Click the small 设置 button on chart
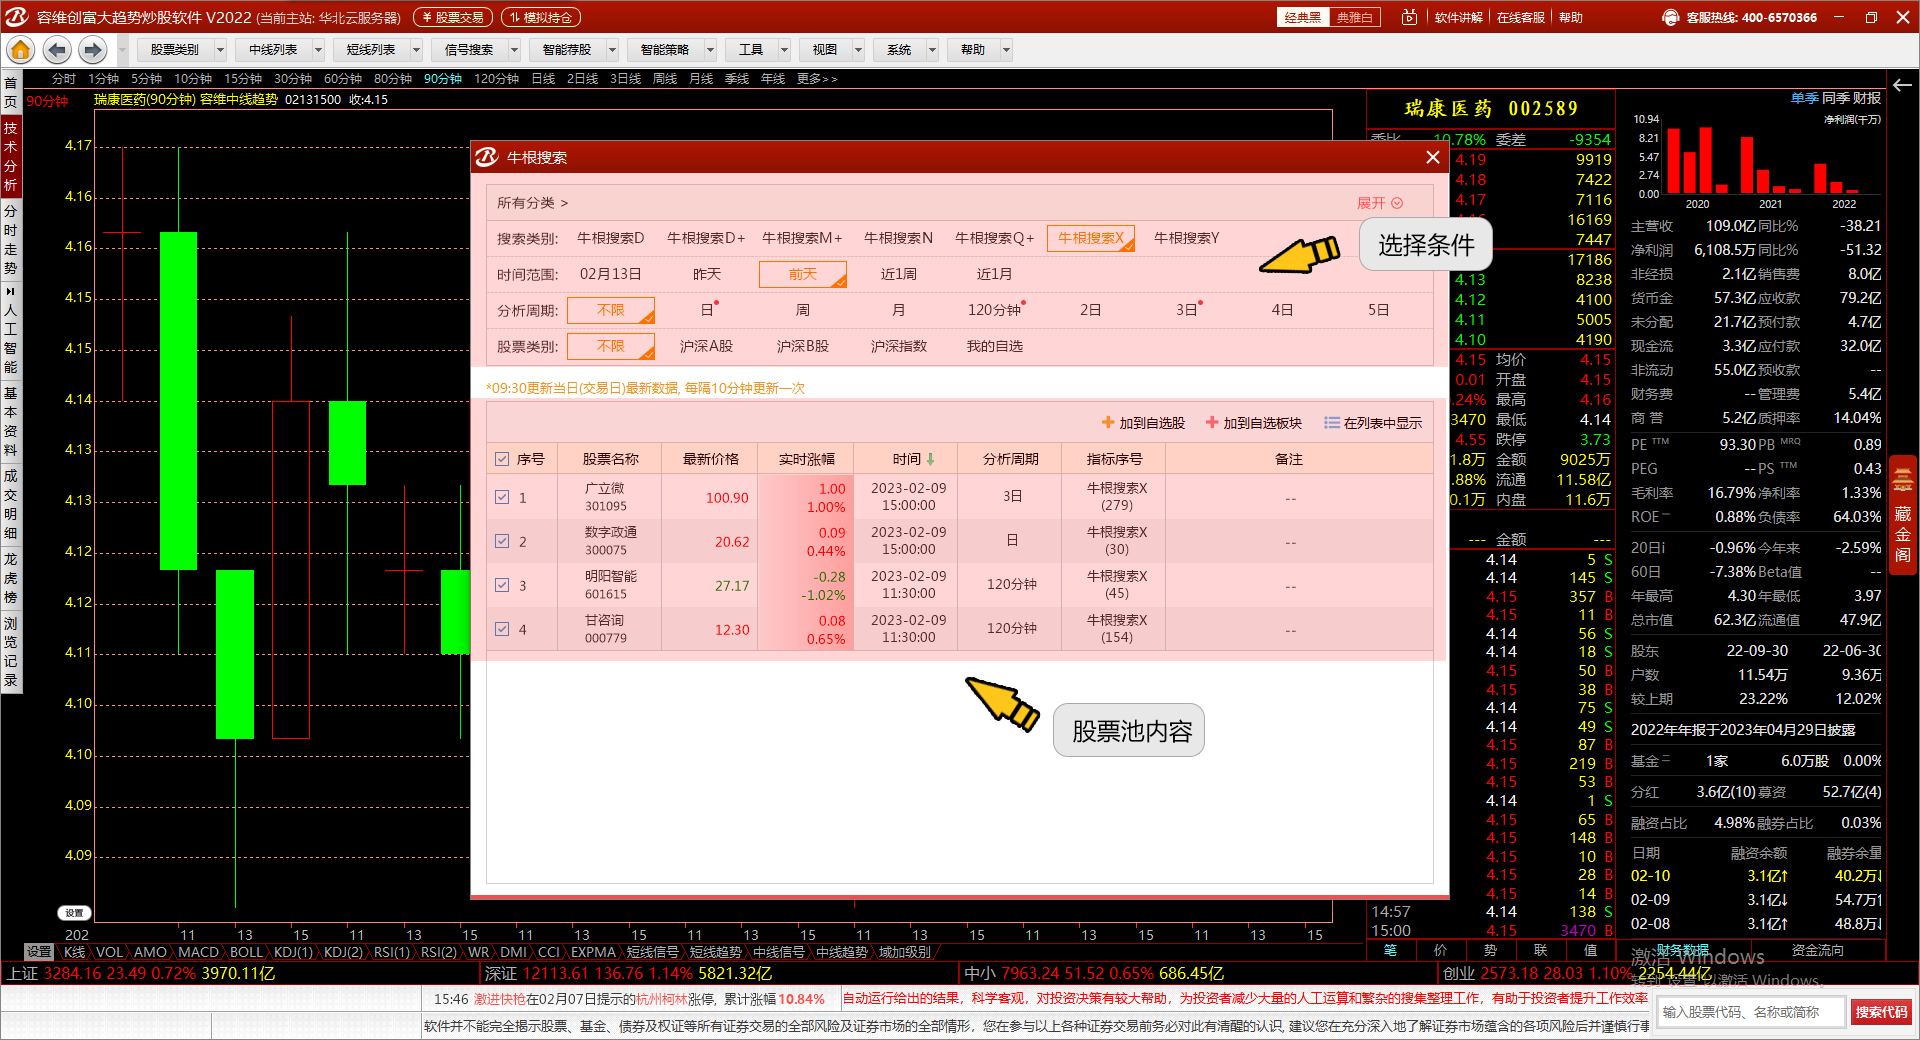This screenshot has height=1040, width=1920. (x=75, y=913)
